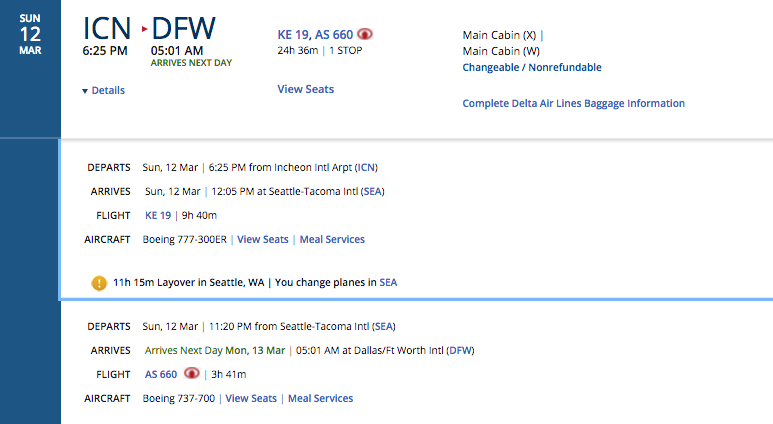This screenshot has height=424, width=773.
Task: Click SEA airport code in arrival row
Action: point(372,191)
